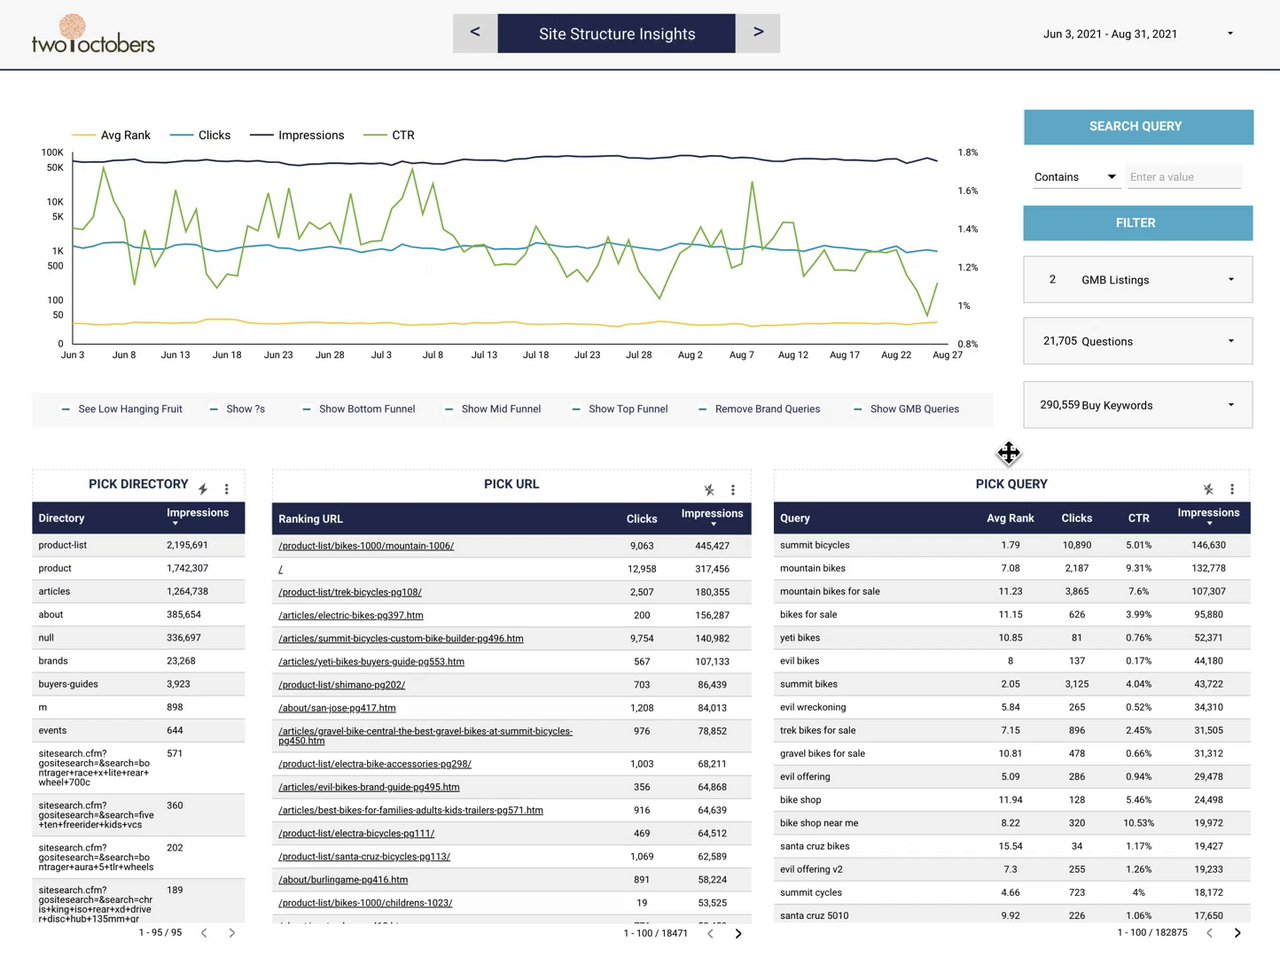Click the lightning bolt icon in Pick Directory
This screenshot has width=1280, height=957.
click(x=203, y=489)
